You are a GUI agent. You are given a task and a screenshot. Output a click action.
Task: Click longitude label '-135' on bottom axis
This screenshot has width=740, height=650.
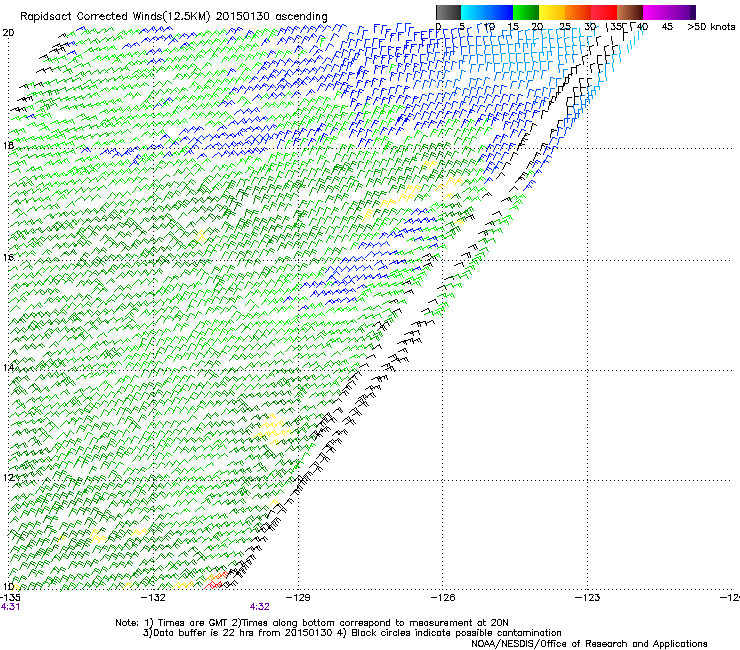(x=10, y=598)
